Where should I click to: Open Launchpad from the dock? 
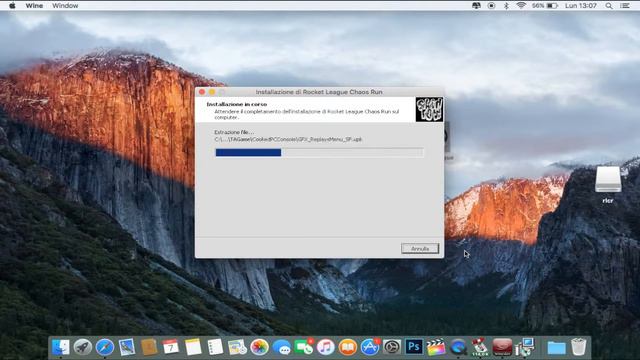(83, 347)
